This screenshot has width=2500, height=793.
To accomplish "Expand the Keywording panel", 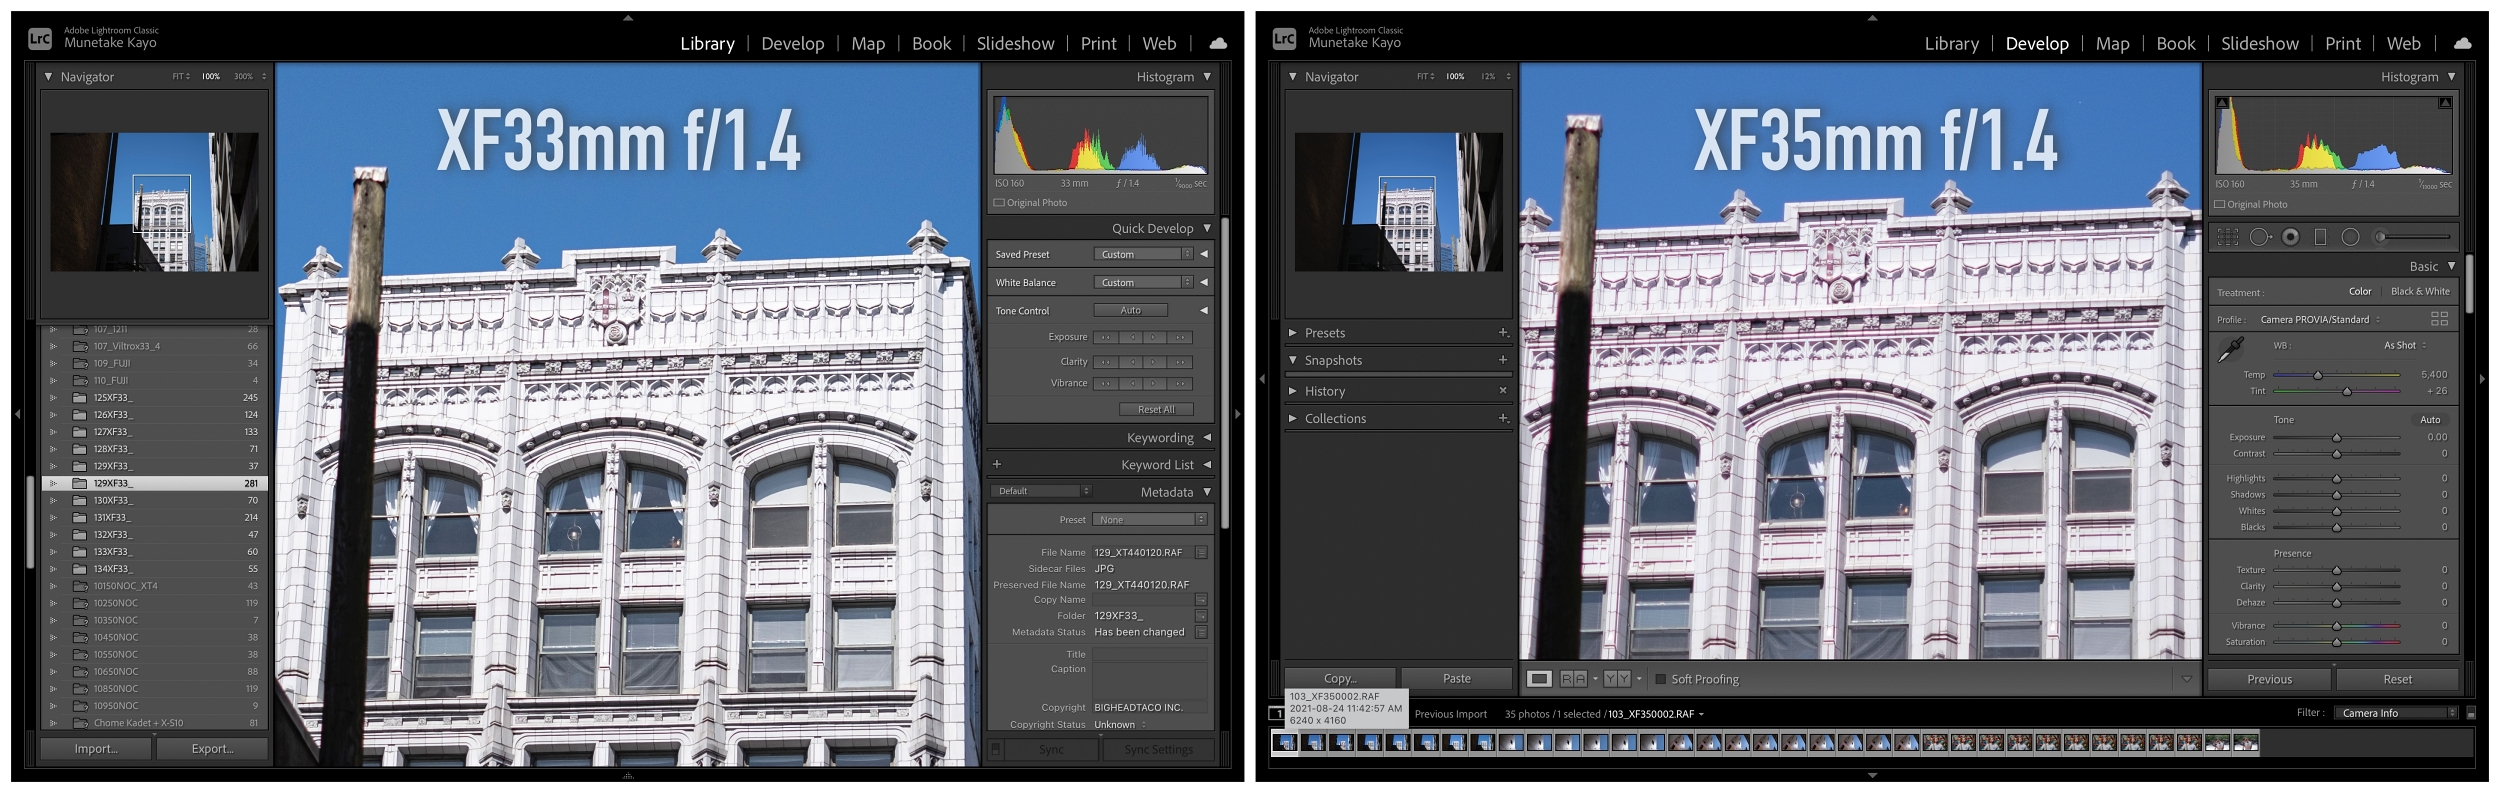I will click(1207, 438).
